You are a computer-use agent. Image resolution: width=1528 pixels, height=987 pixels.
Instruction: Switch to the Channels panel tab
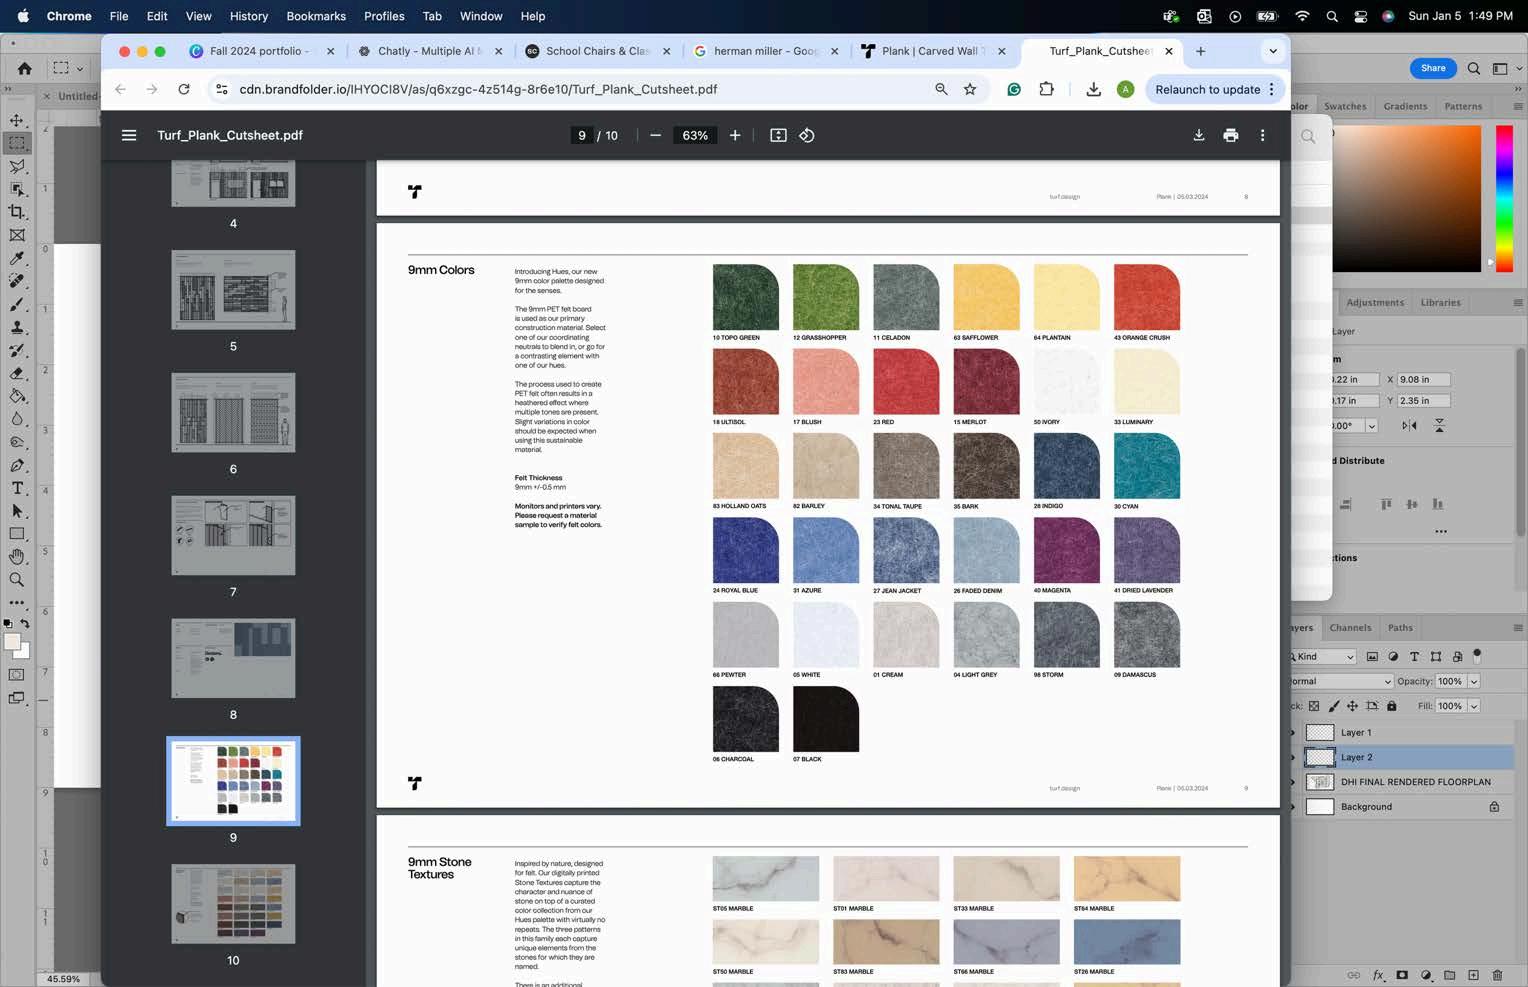pyautogui.click(x=1350, y=628)
